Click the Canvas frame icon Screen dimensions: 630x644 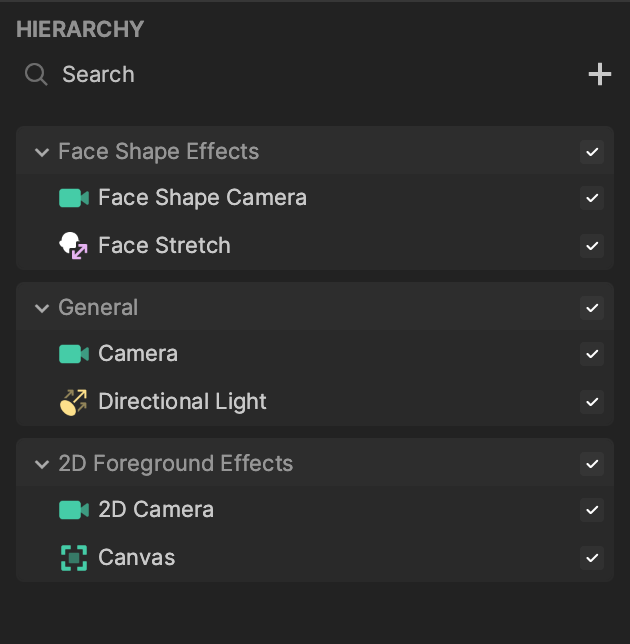point(74,558)
